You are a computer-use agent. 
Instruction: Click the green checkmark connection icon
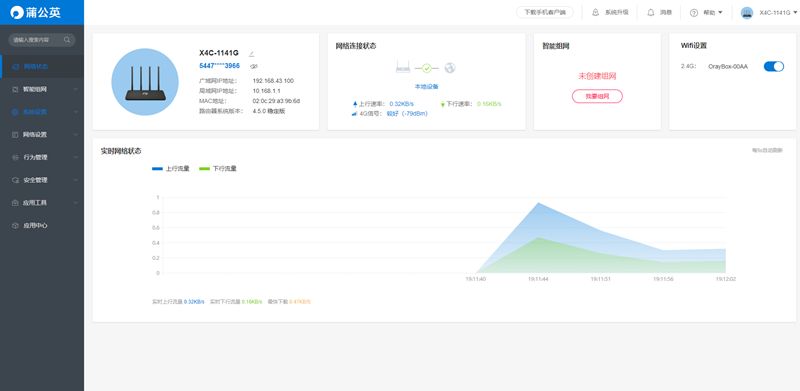click(427, 68)
